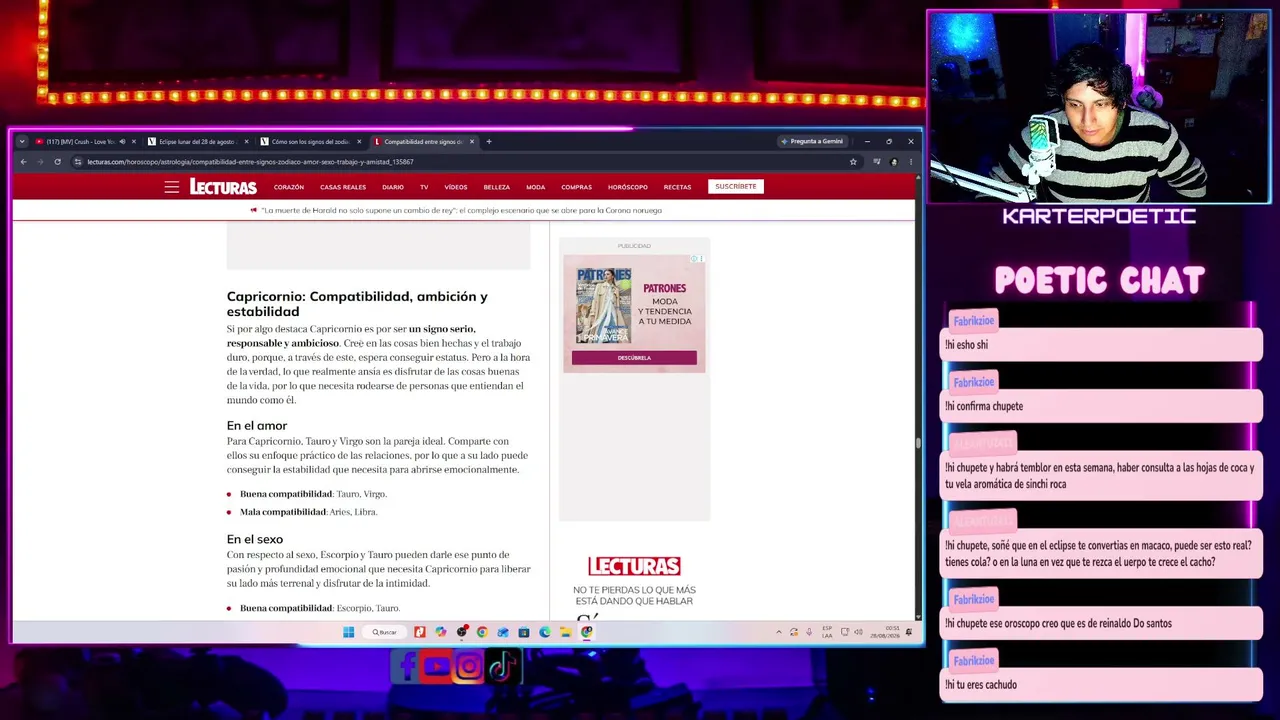The width and height of the screenshot is (1280, 720).
Task: Go to the TV section
Action: click(x=424, y=187)
